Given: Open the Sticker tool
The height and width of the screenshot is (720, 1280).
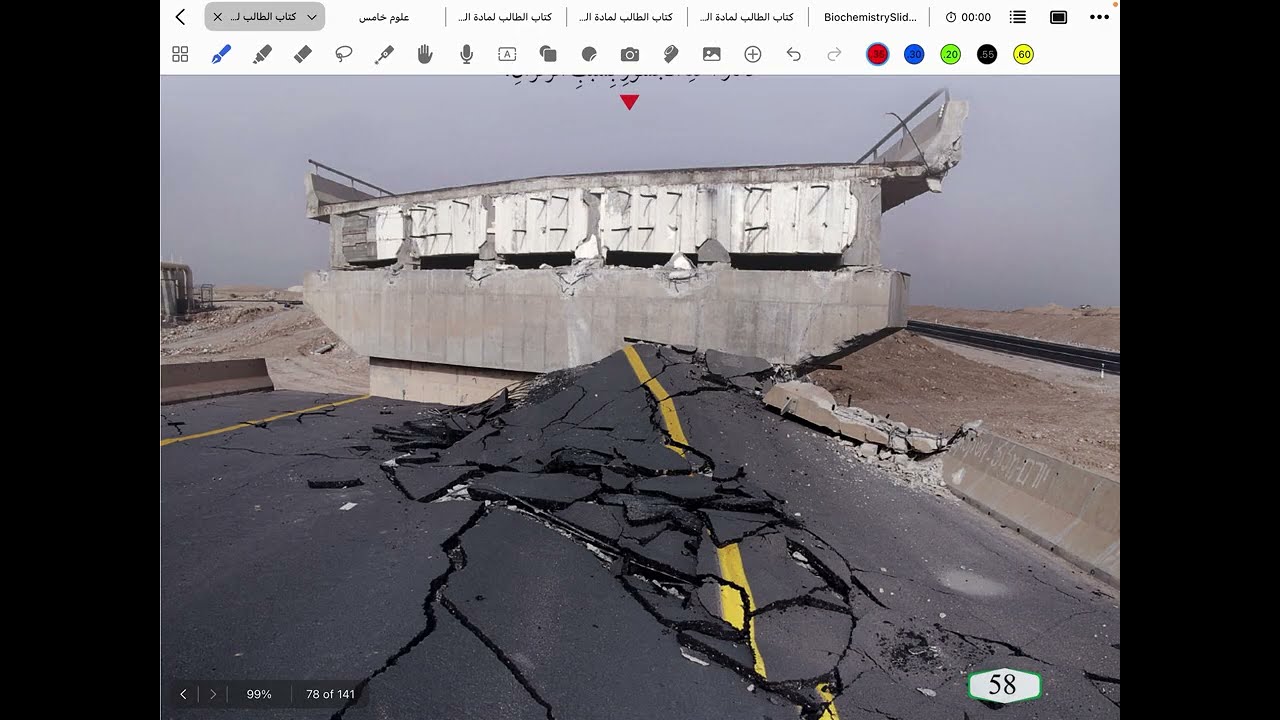Looking at the screenshot, I should coord(589,54).
